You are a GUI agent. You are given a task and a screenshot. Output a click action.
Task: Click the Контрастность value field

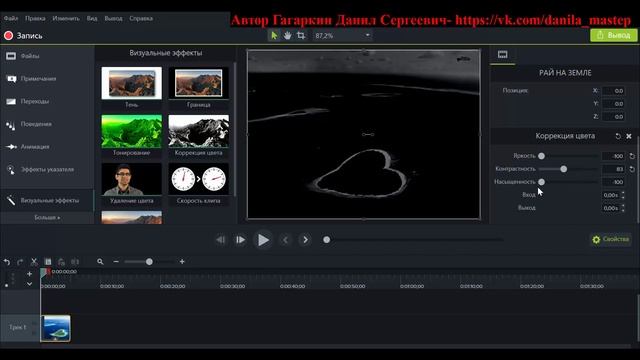coord(613,169)
